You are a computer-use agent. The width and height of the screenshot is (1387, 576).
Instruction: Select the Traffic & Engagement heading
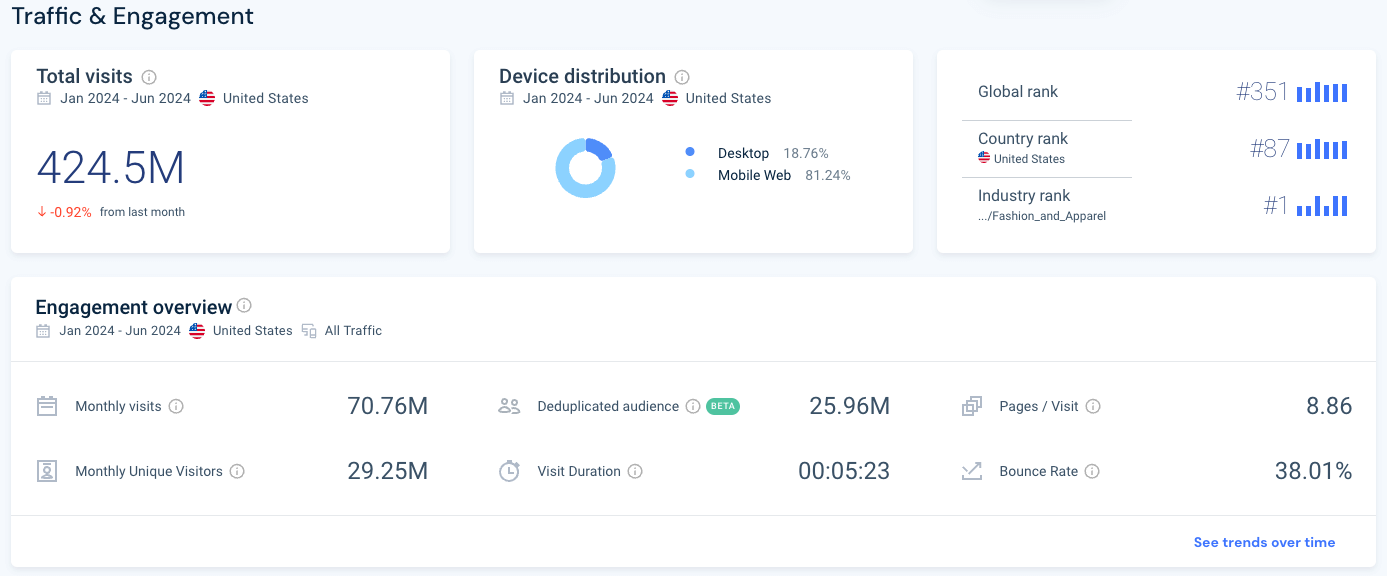click(x=130, y=16)
